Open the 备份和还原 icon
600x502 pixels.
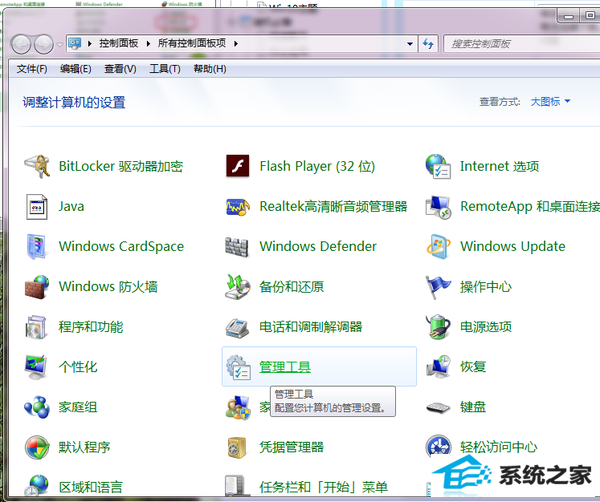(238, 287)
